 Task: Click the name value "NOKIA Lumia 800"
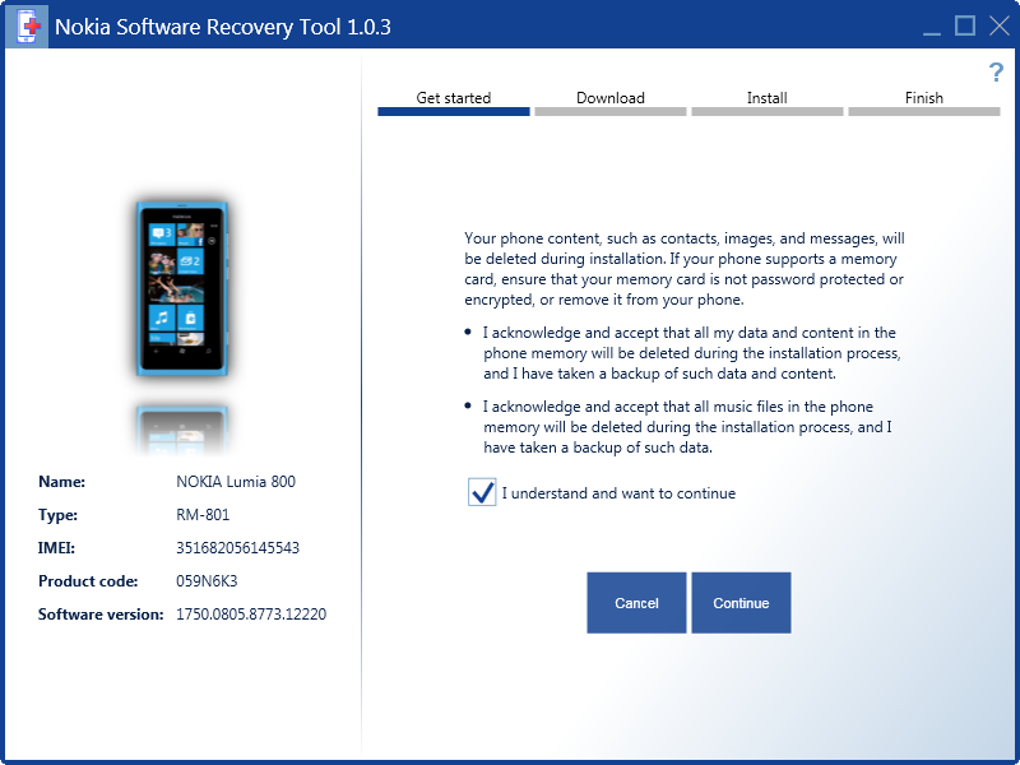pyautogui.click(x=235, y=481)
